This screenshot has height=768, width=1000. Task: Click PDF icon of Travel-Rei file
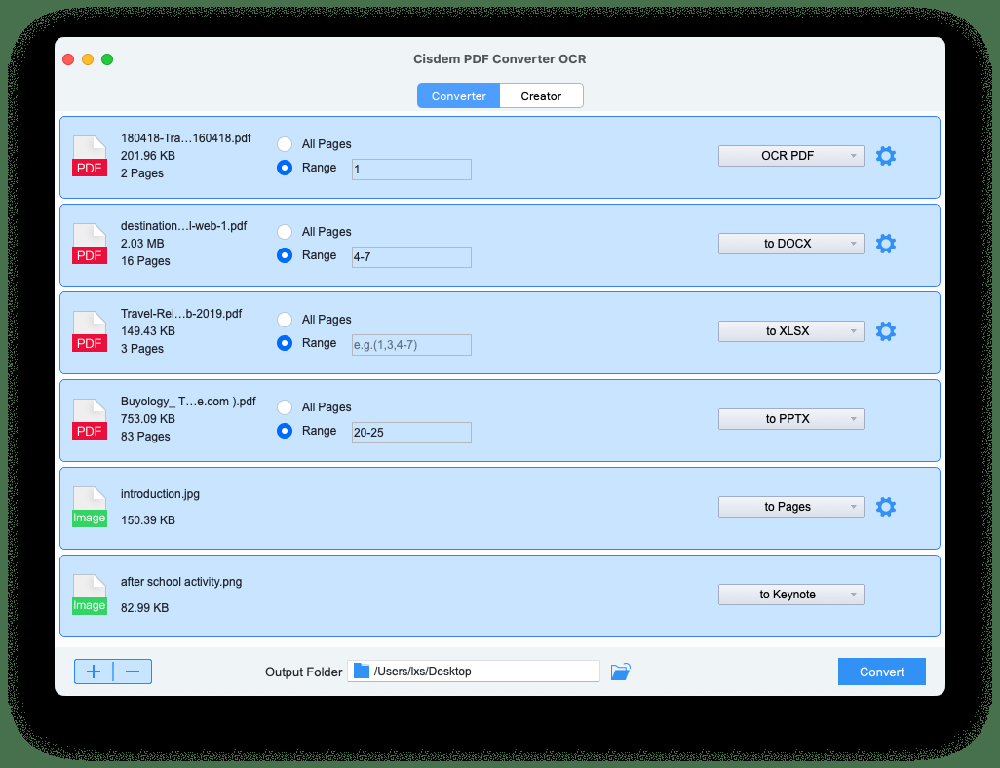point(89,332)
